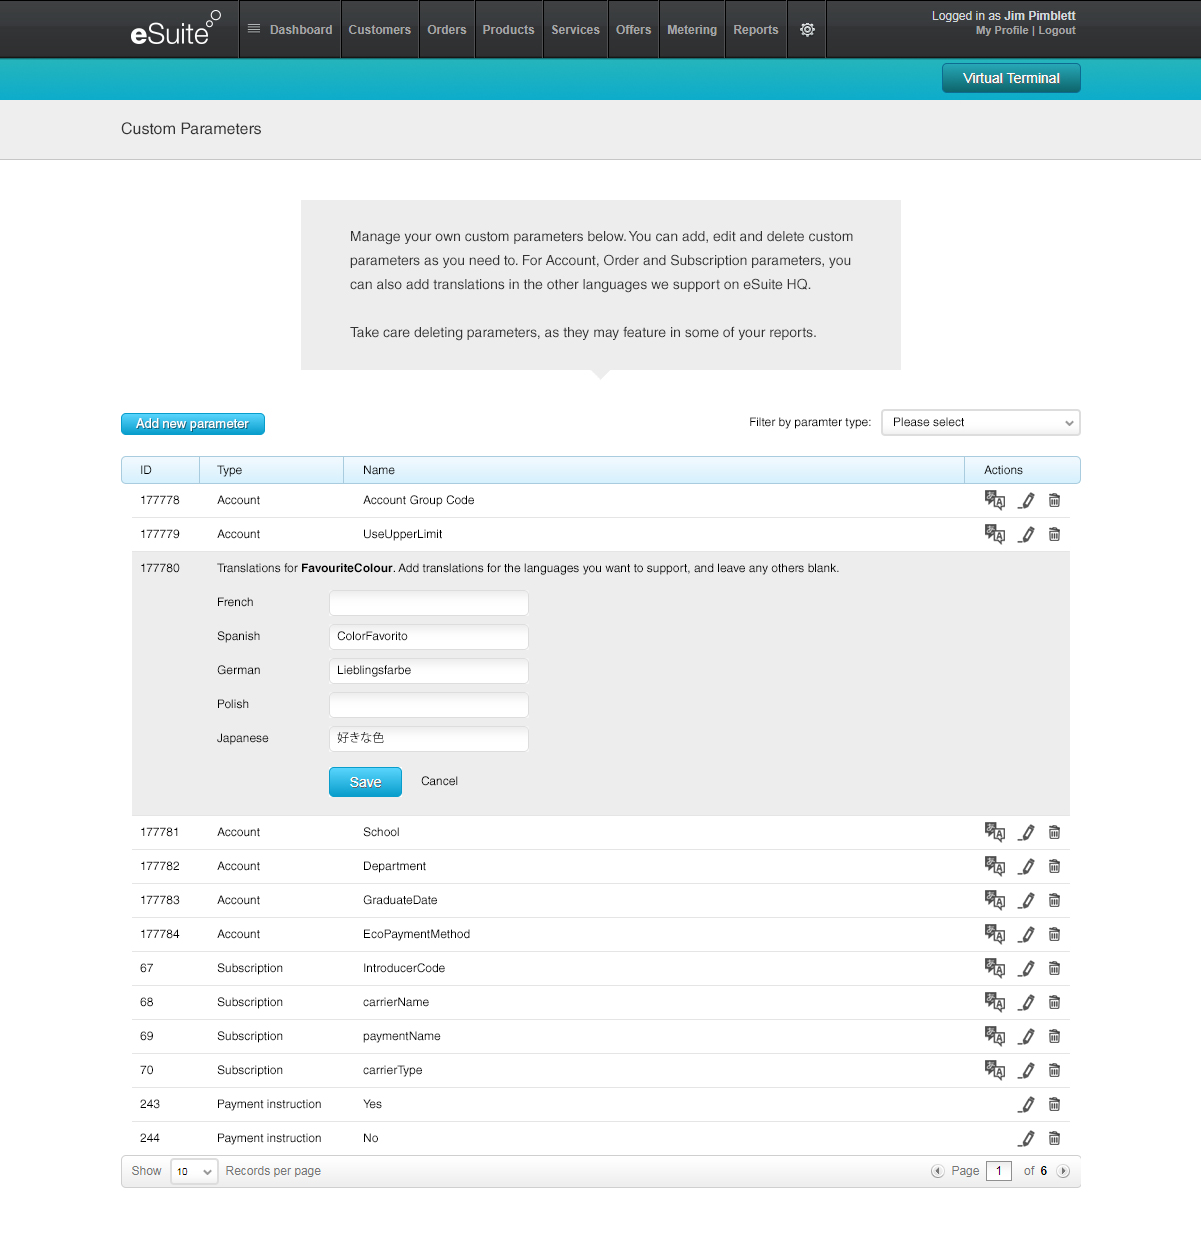The image size is (1201, 1252).
Task: Click Add new parameter button
Action: click(x=193, y=424)
